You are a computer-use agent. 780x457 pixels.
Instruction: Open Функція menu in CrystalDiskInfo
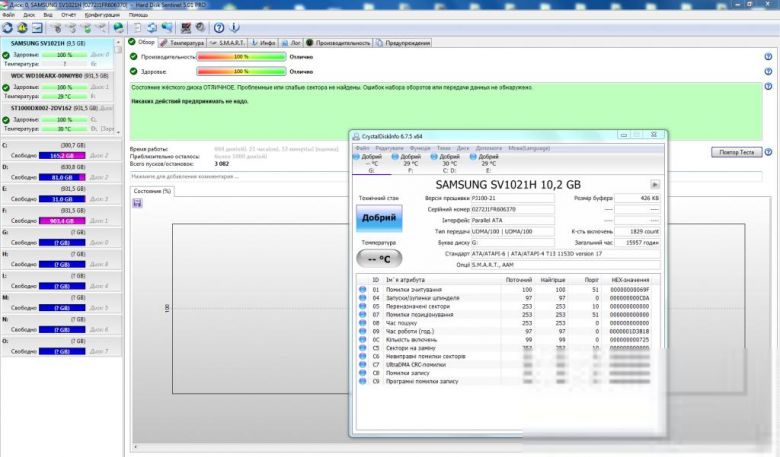(x=420, y=148)
